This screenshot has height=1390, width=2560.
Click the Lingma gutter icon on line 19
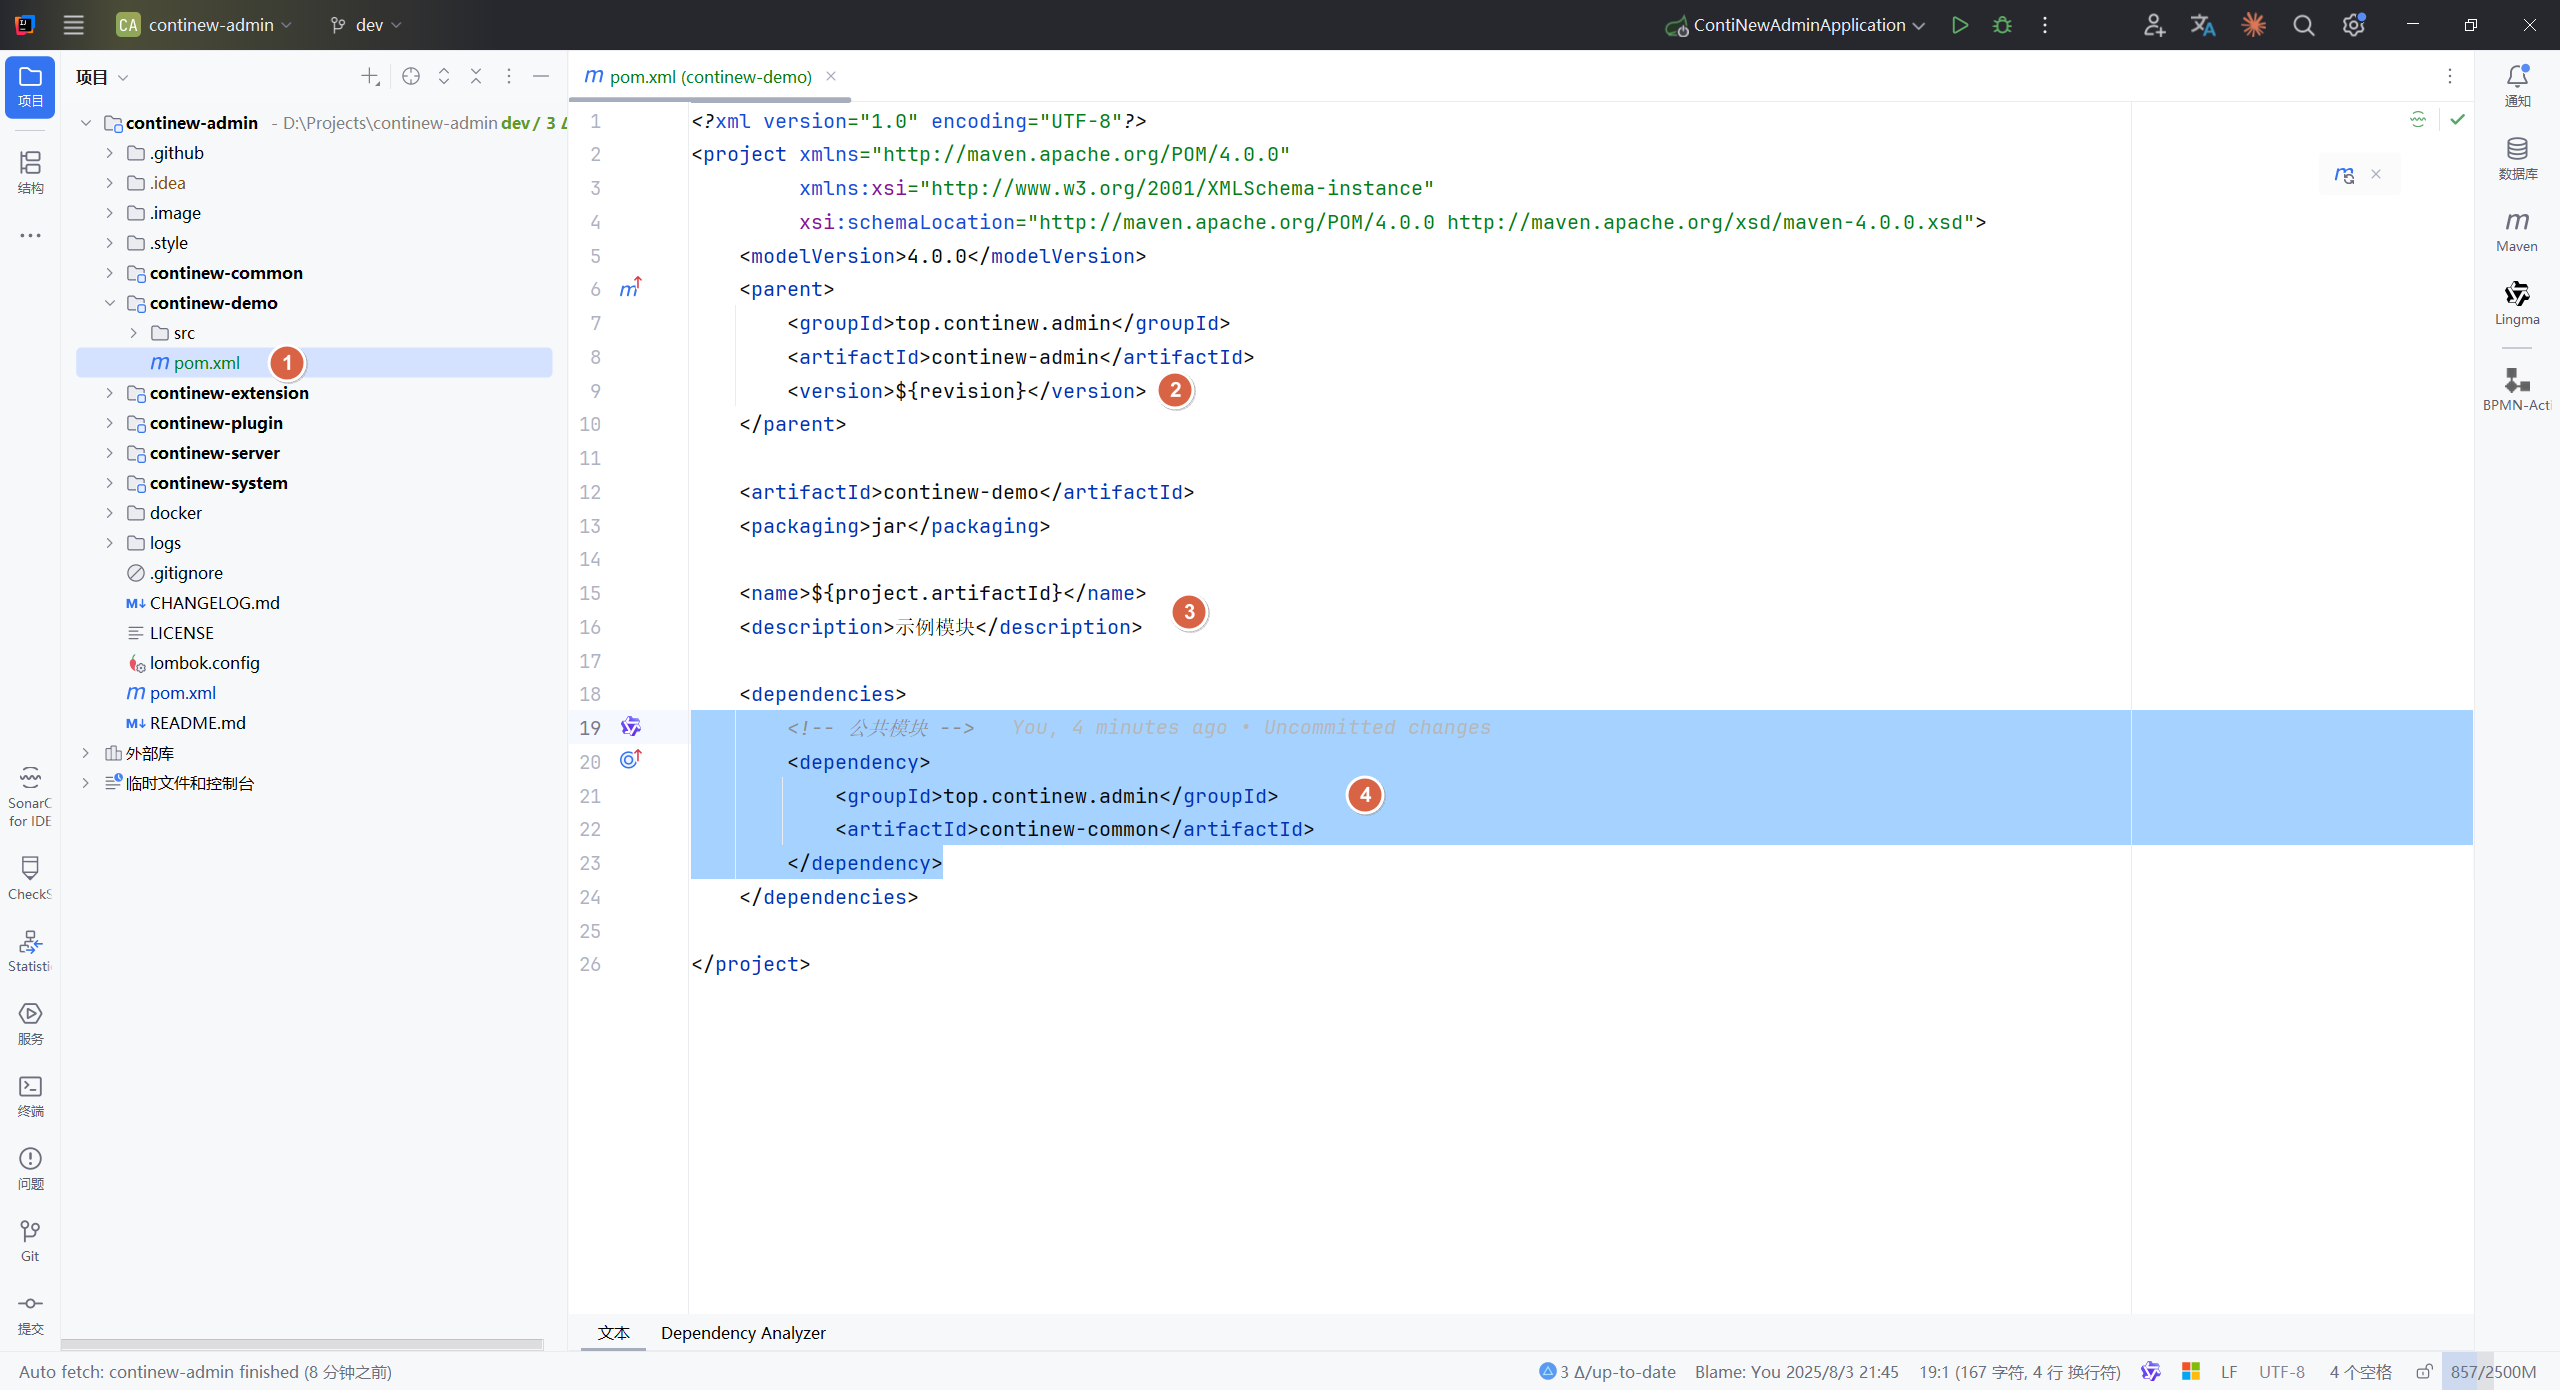click(x=631, y=727)
